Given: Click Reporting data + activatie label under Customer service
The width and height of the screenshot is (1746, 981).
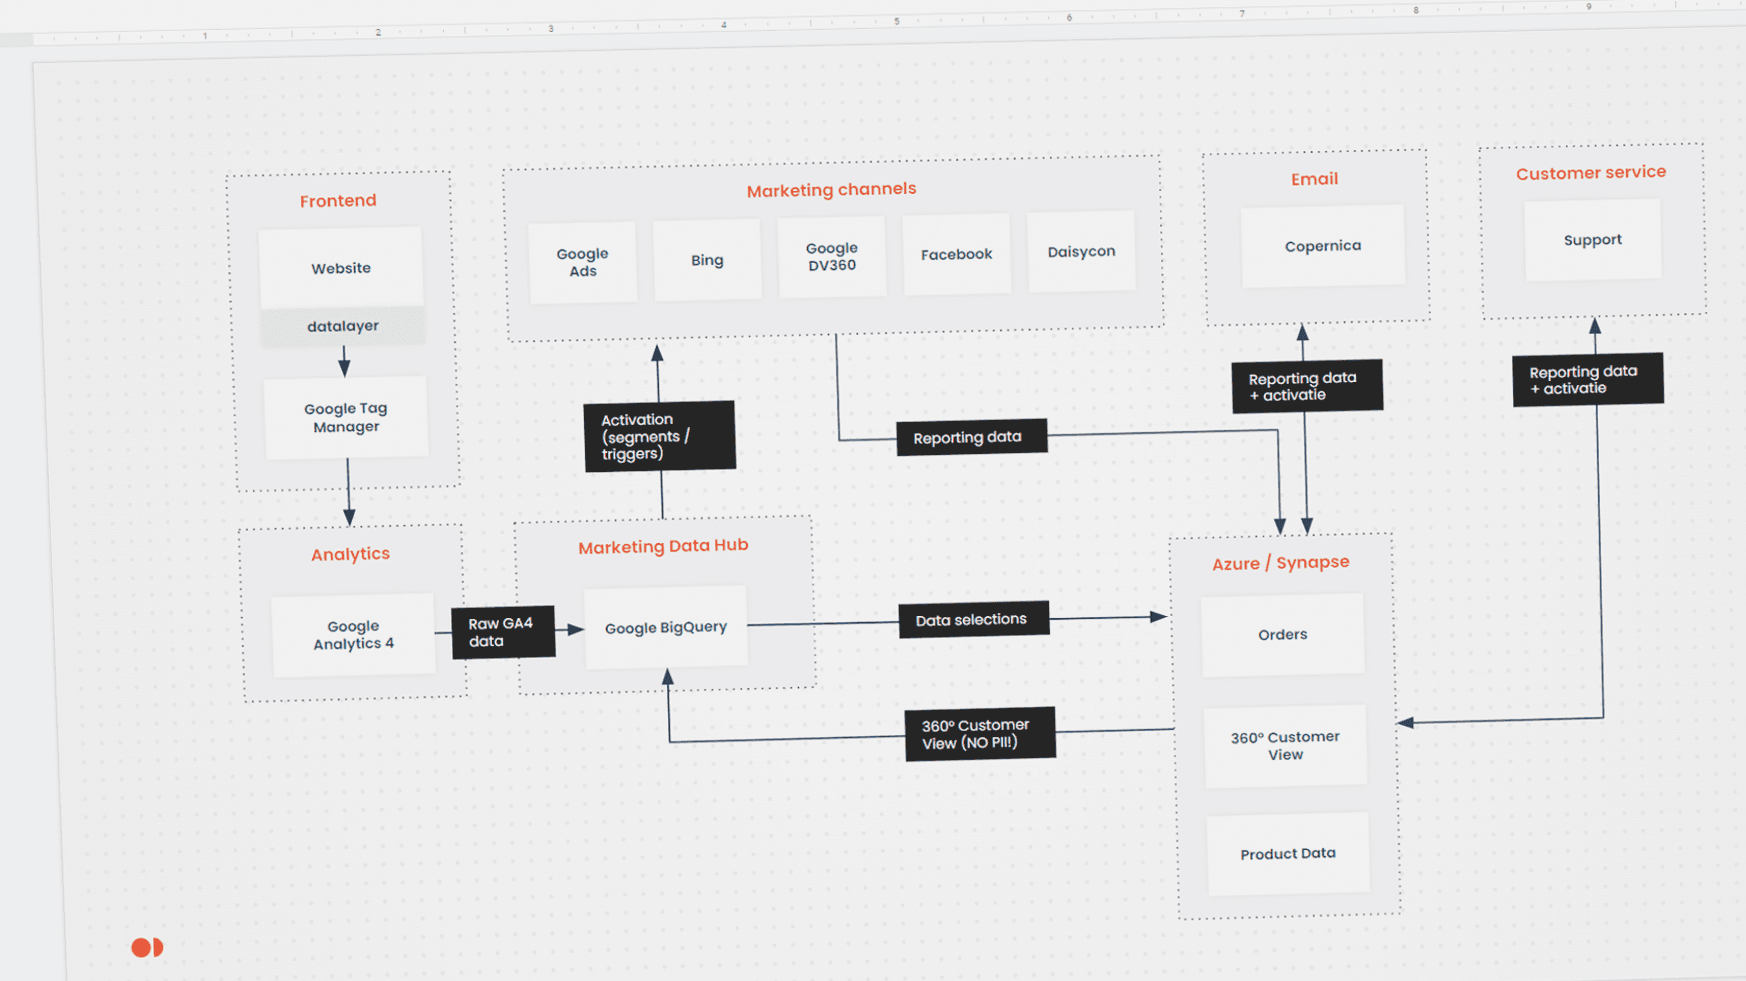Looking at the screenshot, I should pyautogui.click(x=1588, y=379).
